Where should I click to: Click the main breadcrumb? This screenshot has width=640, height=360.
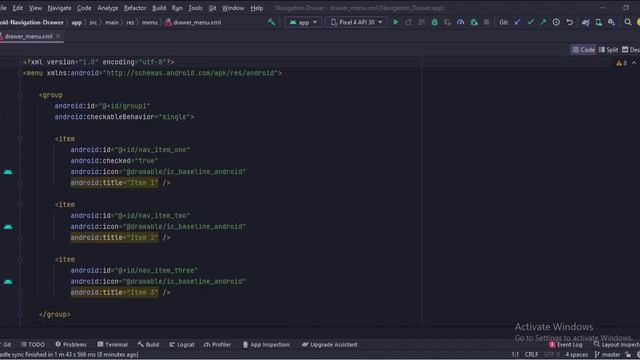[112, 22]
